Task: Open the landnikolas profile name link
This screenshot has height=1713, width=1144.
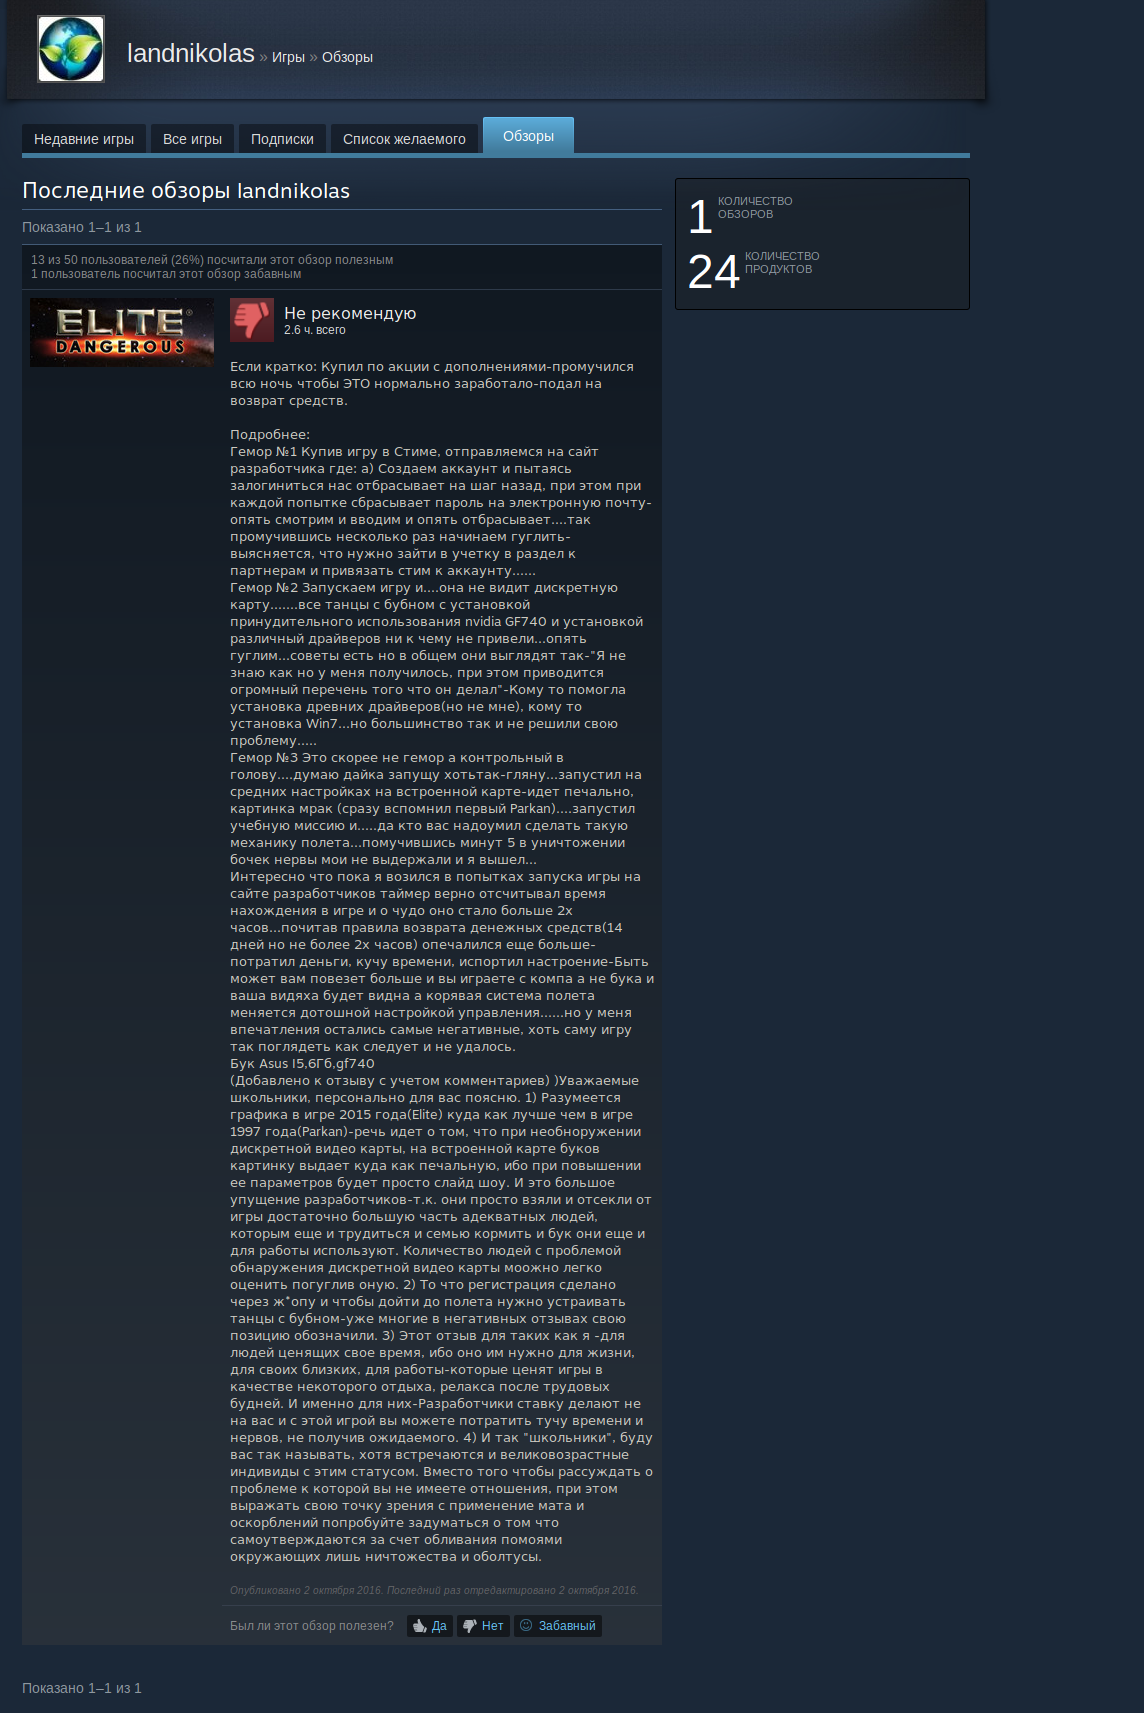Action: click(191, 53)
